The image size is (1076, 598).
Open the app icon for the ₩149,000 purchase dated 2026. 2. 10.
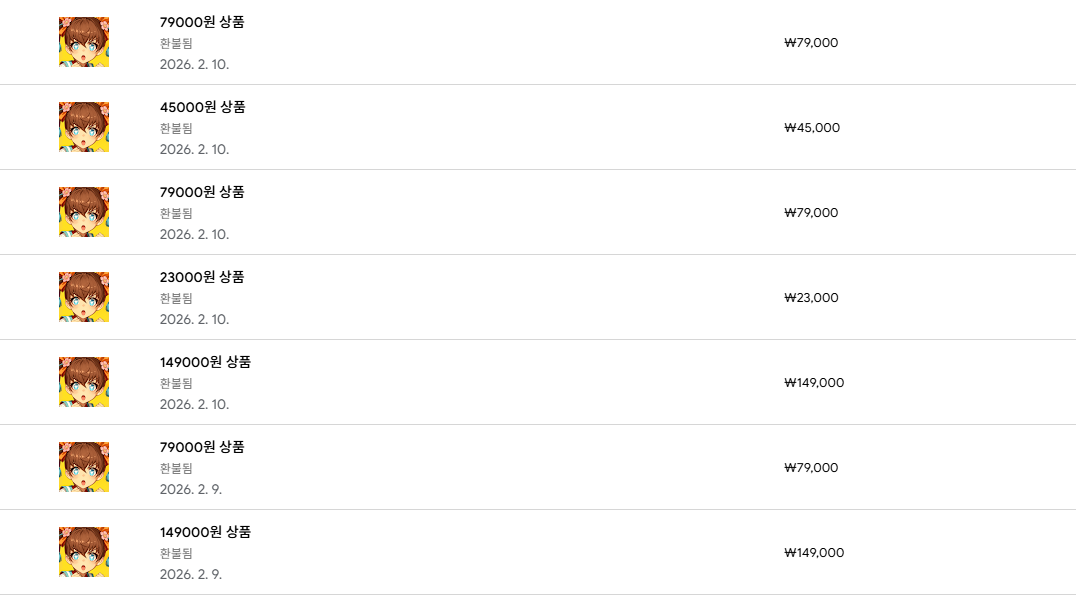click(84, 382)
